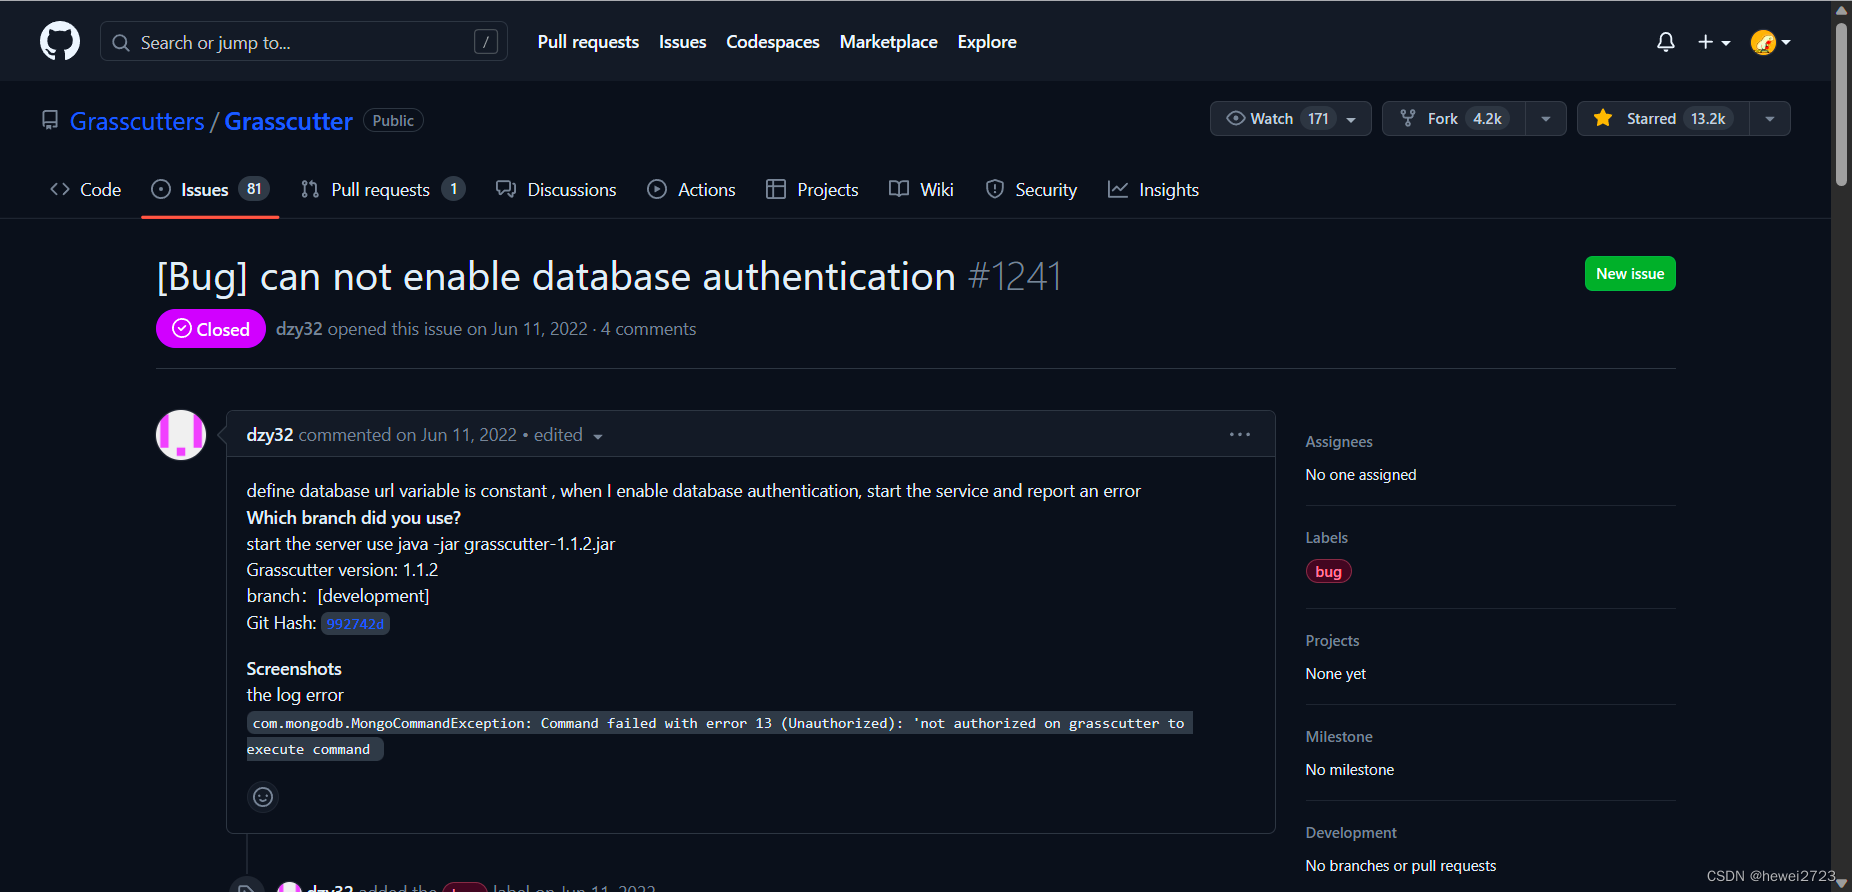1852x892 pixels.
Task: Click the Public visibility badge
Action: pos(393,121)
